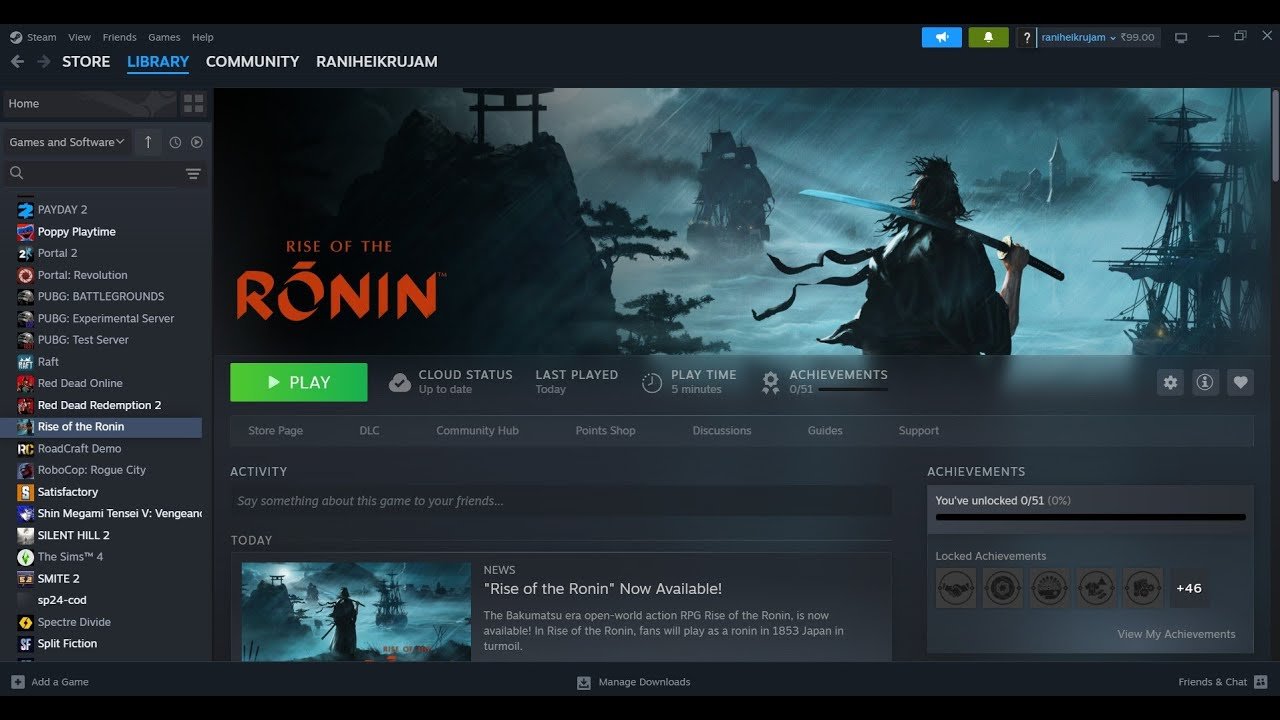Open the RANIHEIKRUJAM profile tab
1280x720 pixels.
click(377, 62)
